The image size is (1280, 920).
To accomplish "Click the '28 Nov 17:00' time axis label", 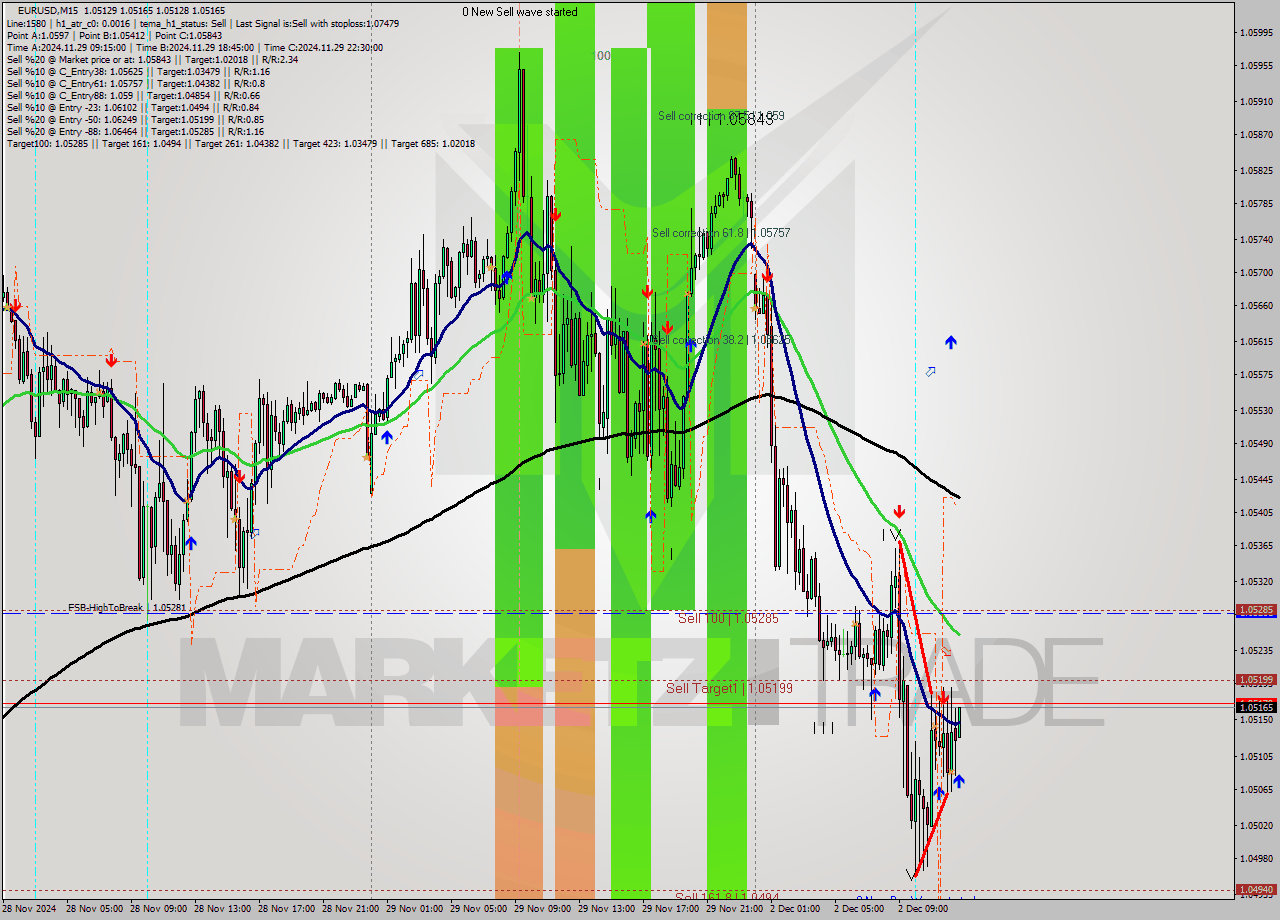I will point(286,909).
